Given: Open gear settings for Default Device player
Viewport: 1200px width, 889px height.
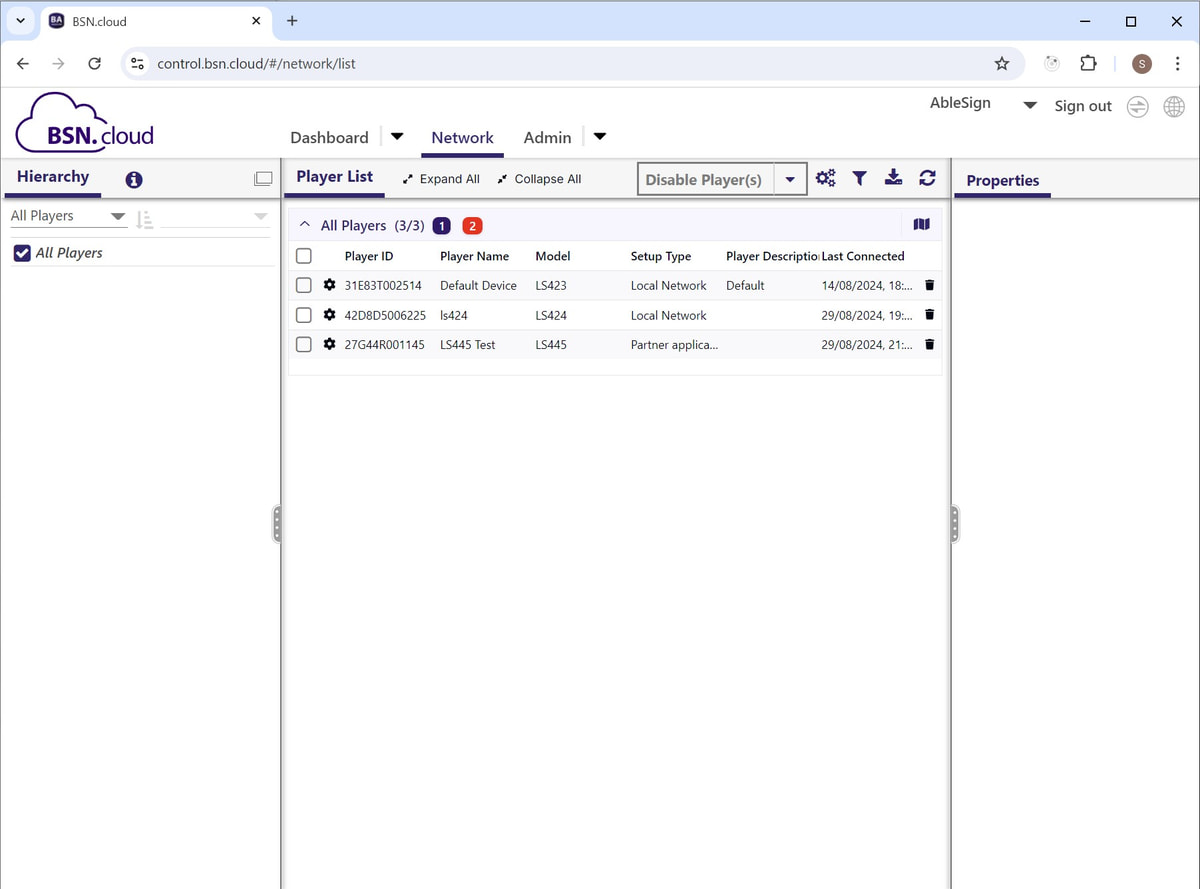Looking at the screenshot, I should [330, 286].
